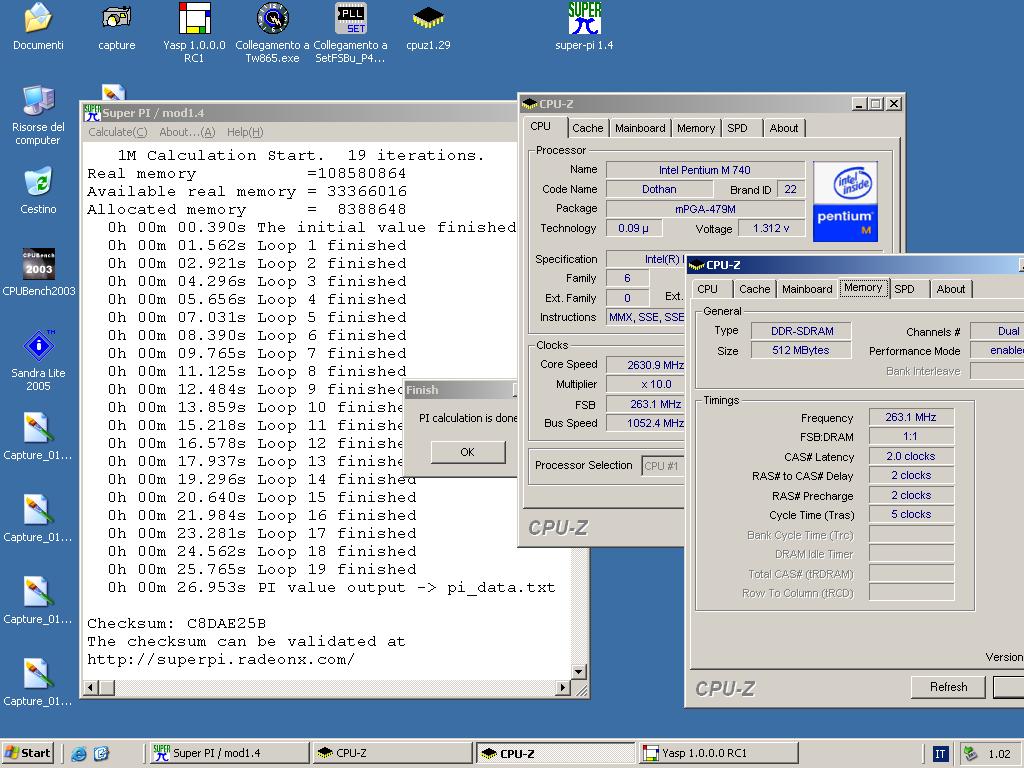Open Collegamento a Tw865.exe shortcut

click(x=272, y=33)
